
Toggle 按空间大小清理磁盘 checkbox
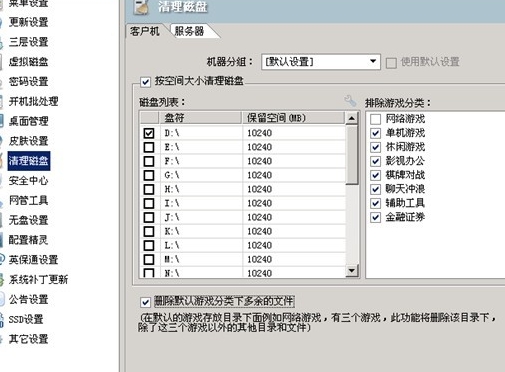coord(145,82)
